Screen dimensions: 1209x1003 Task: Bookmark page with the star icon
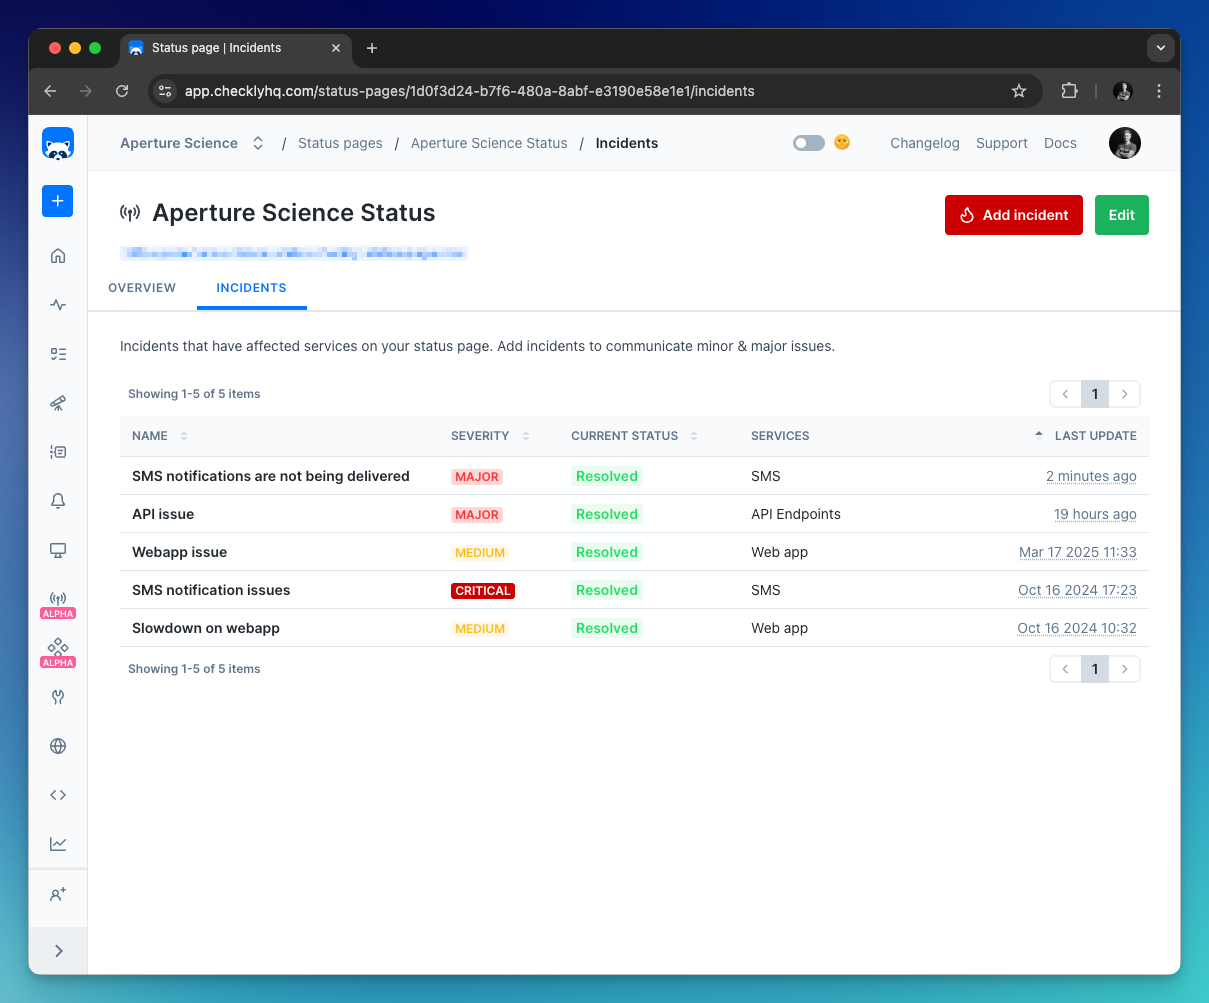pos(1019,91)
